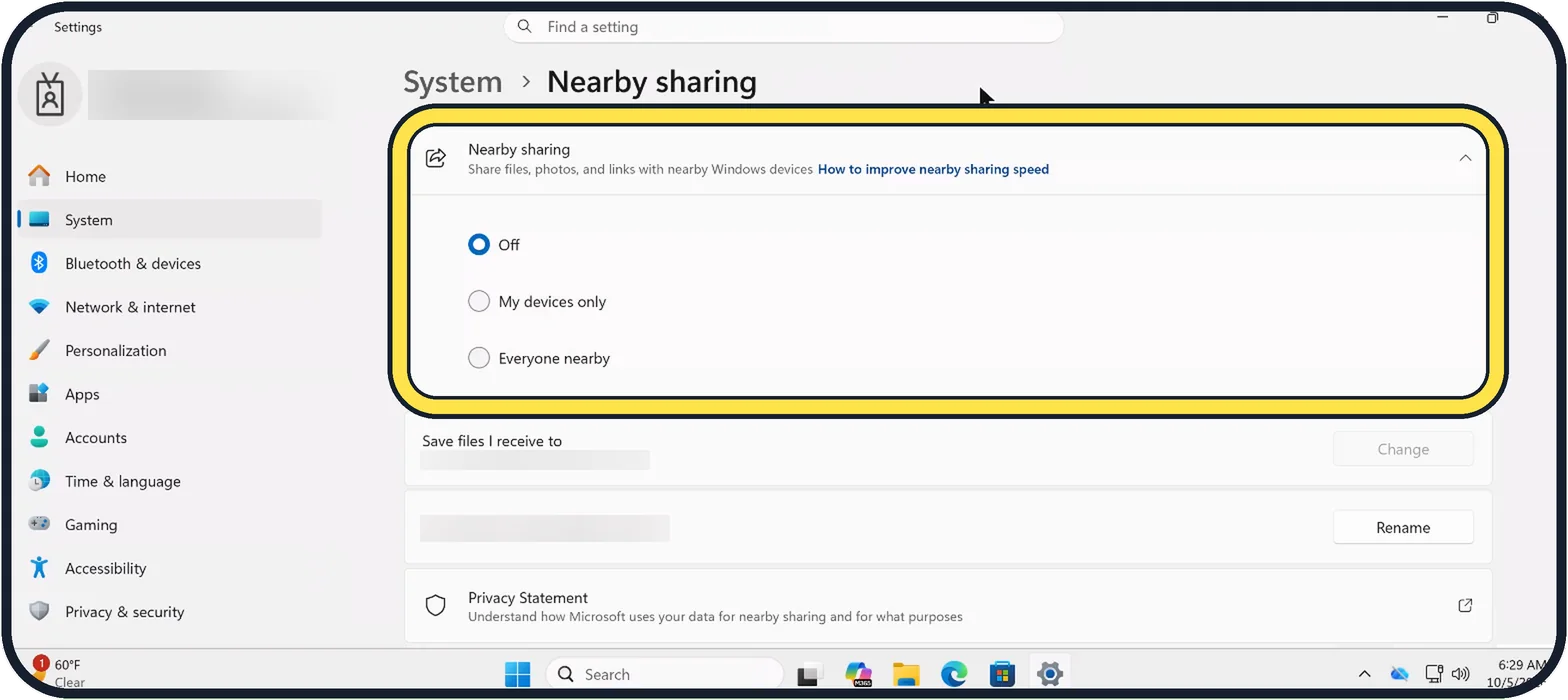Open the Windows Start menu
The image size is (1568, 700).
tap(518, 675)
